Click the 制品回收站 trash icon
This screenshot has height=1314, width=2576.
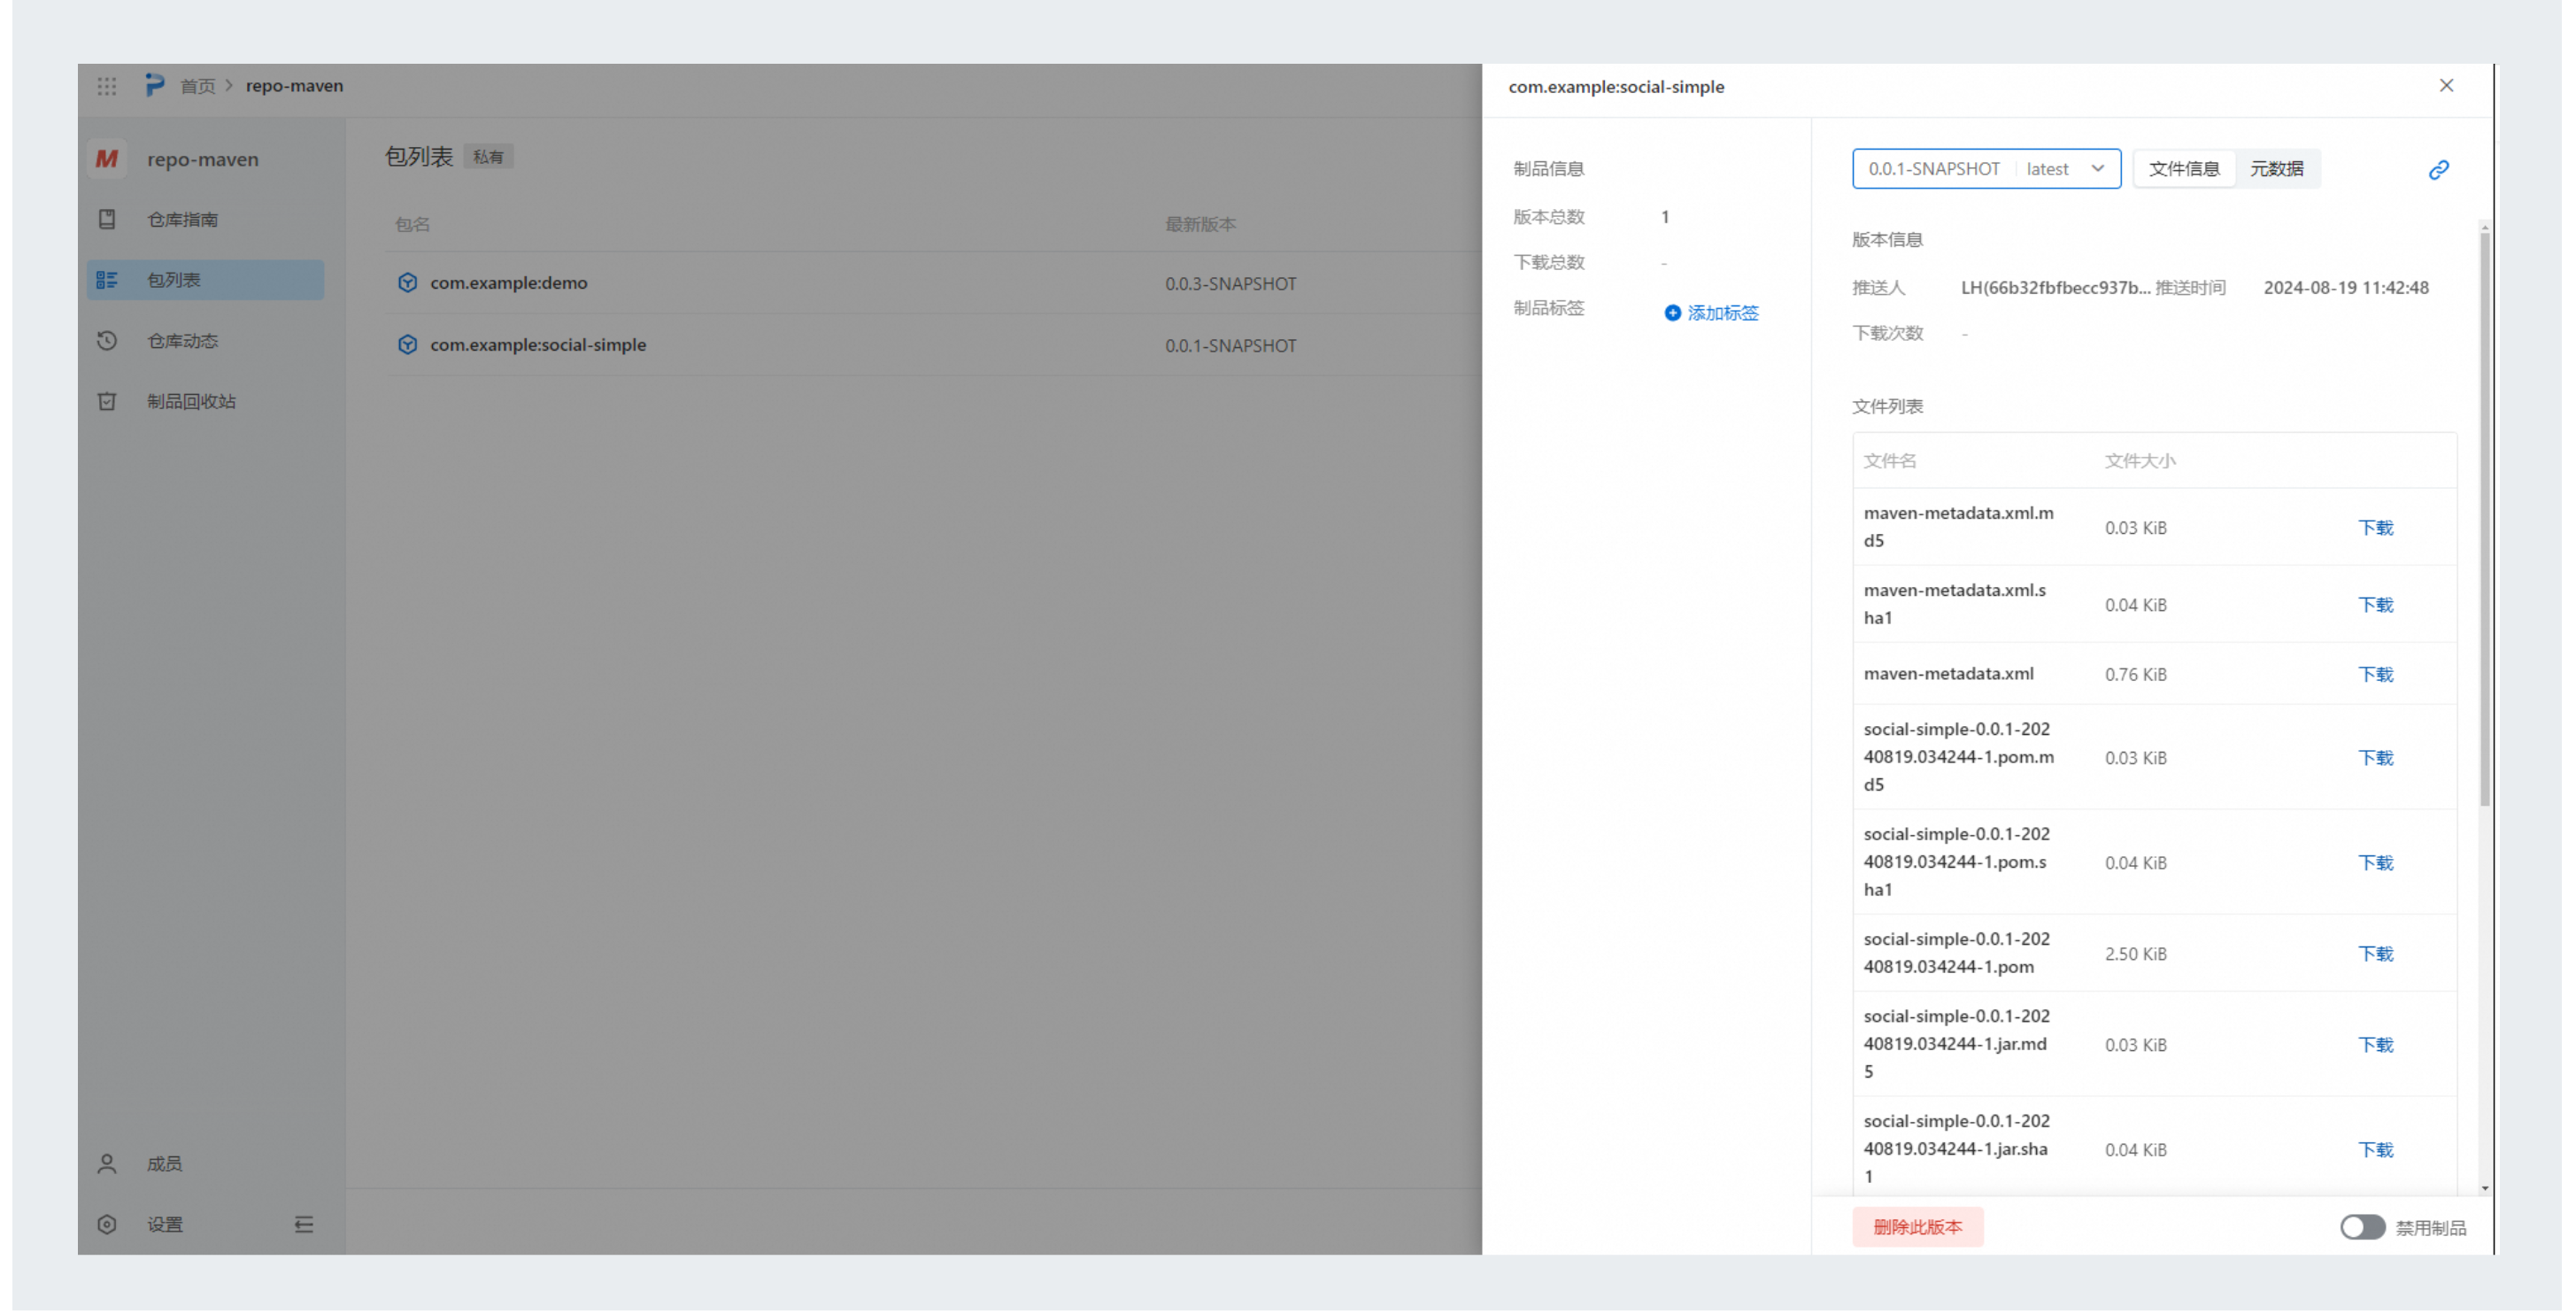[x=107, y=401]
